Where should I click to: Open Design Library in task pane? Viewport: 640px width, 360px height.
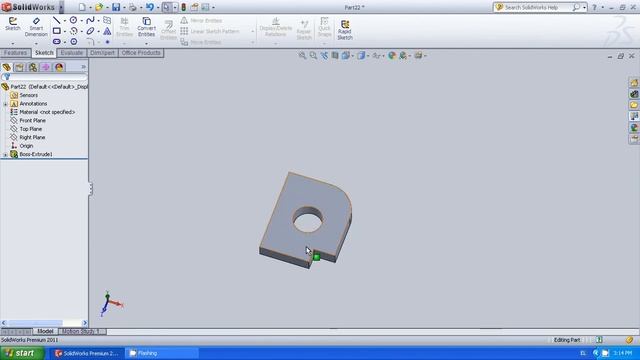[x=634, y=94]
